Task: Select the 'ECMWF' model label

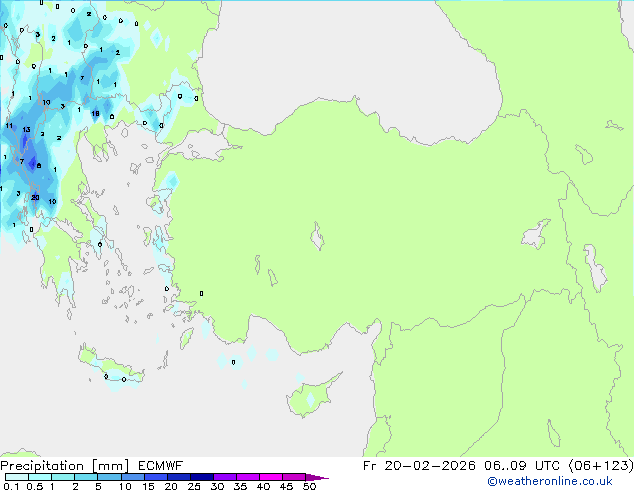Action: [160, 466]
